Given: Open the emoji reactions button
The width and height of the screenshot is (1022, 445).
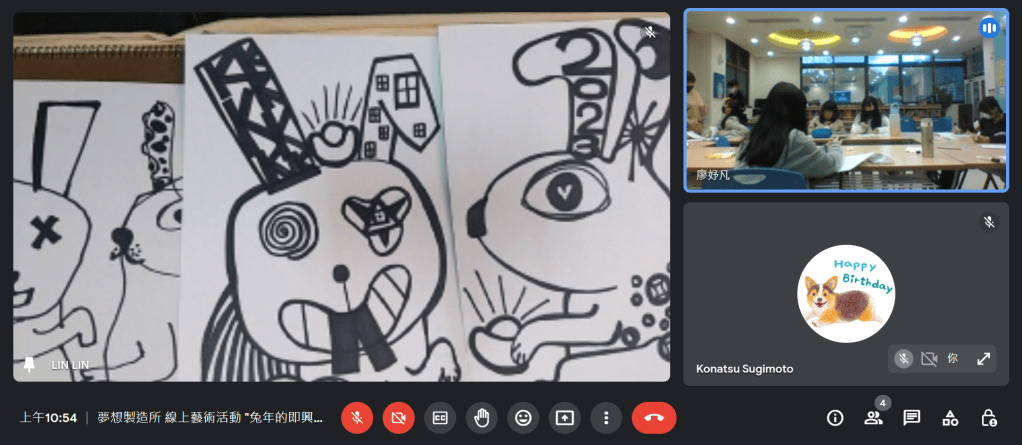Looking at the screenshot, I should (522, 417).
